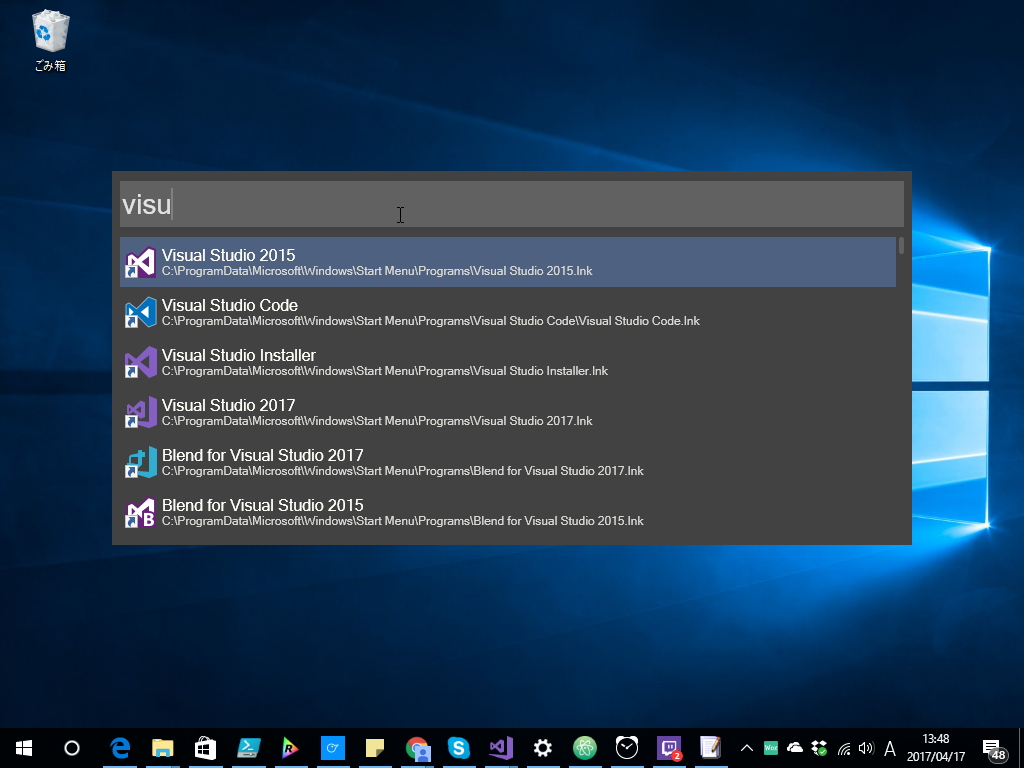Open Visual Studio from the taskbar
Image resolution: width=1024 pixels, height=768 pixels.
[500, 747]
